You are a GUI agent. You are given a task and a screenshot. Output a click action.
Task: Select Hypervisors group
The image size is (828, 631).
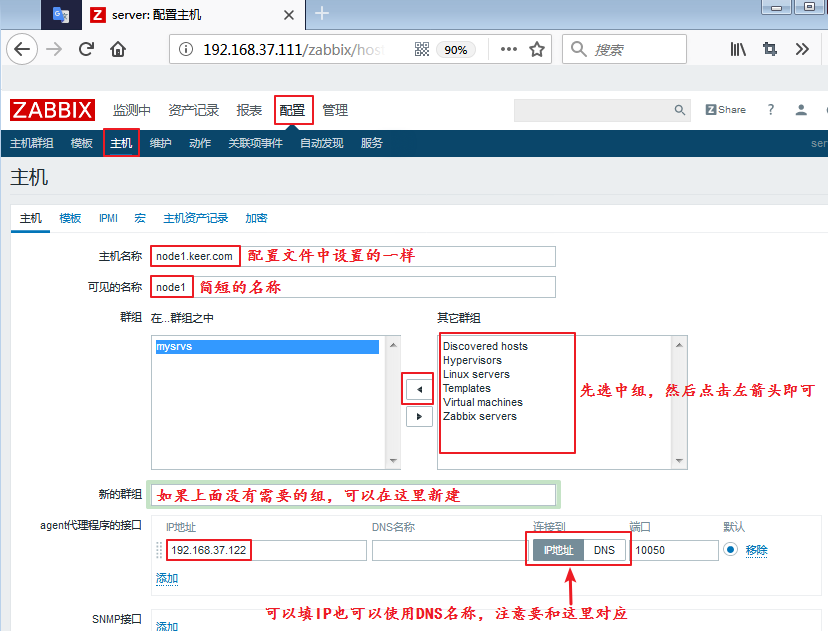(472, 360)
